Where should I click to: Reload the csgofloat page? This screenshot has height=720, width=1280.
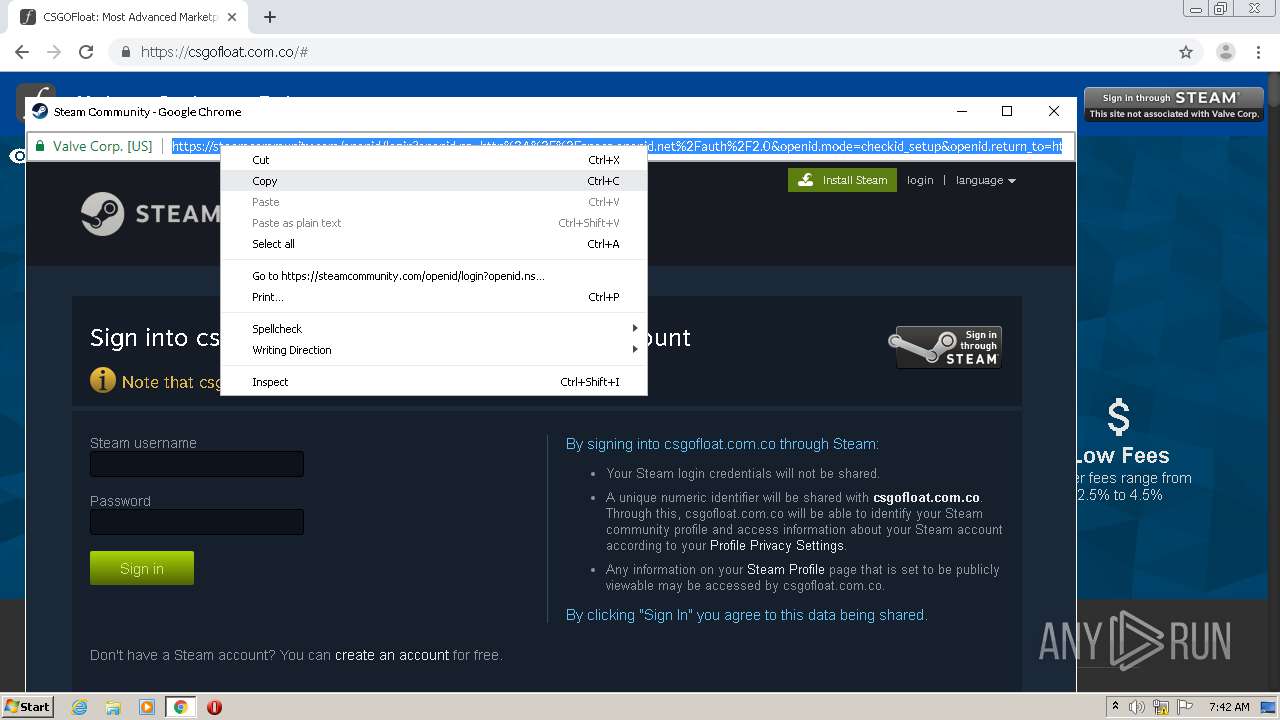86,52
